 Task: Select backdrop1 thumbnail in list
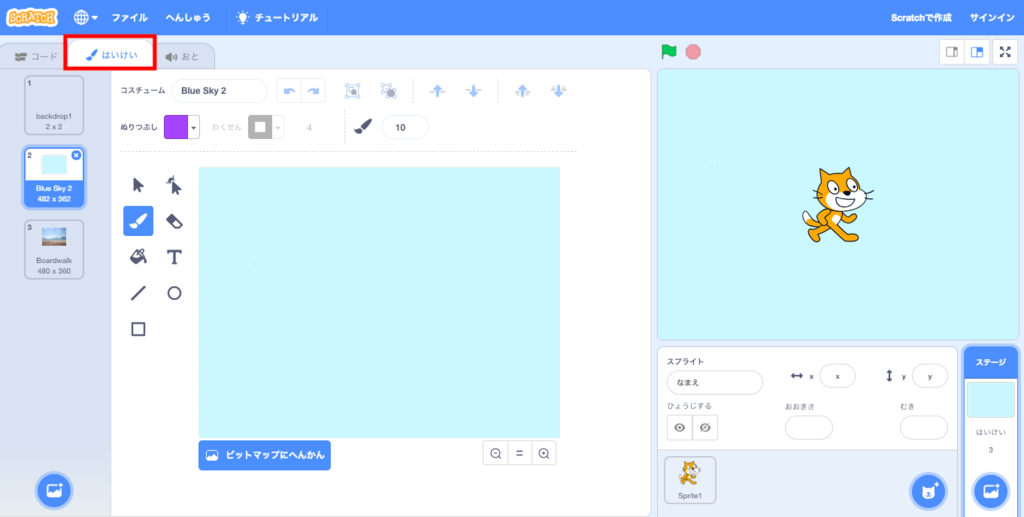tap(54, 105)
